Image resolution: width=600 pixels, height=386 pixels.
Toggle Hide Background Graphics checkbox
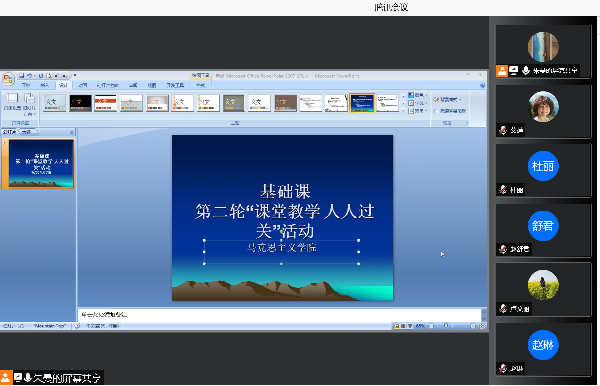pos(436,111)
